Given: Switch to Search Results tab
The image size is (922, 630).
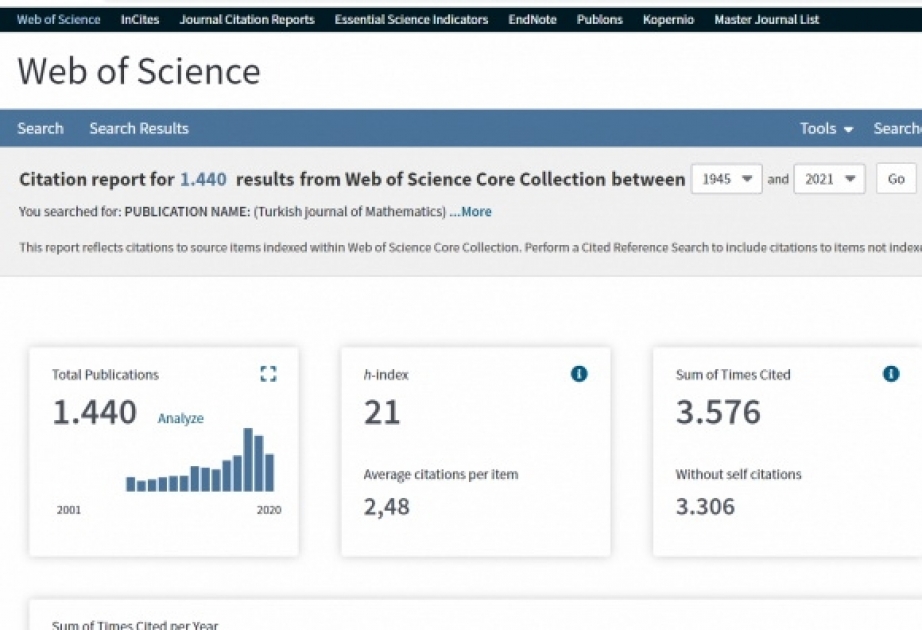Looking at the screenshot, I should [139, 128].
